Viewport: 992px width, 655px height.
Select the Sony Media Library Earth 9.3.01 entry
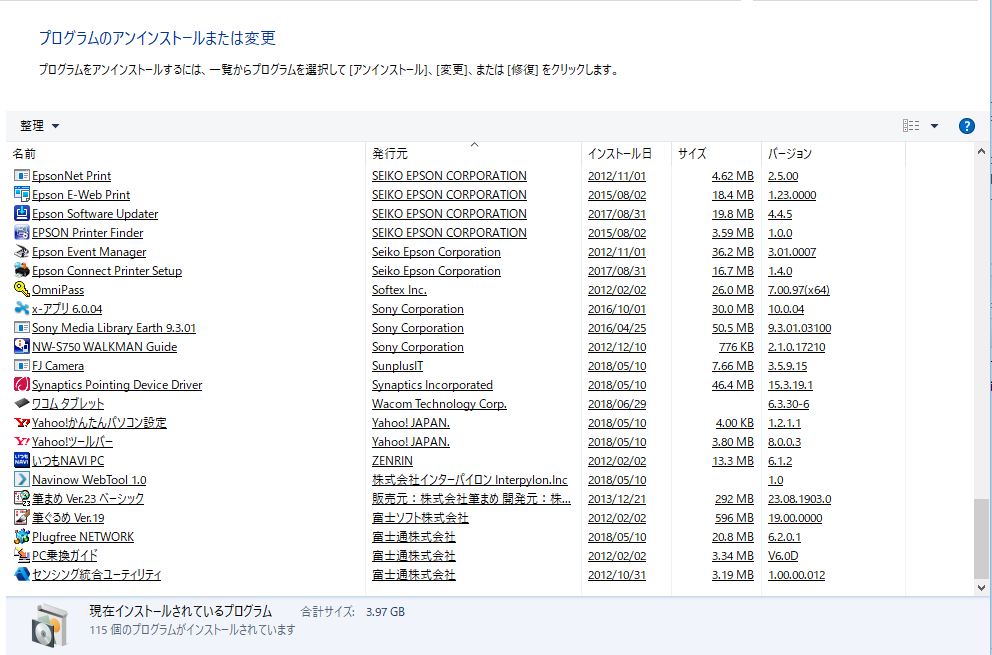point(113,328)
